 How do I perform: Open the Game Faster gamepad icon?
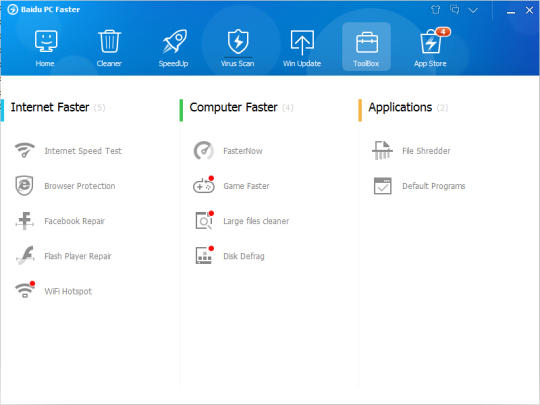coord(204,185)
